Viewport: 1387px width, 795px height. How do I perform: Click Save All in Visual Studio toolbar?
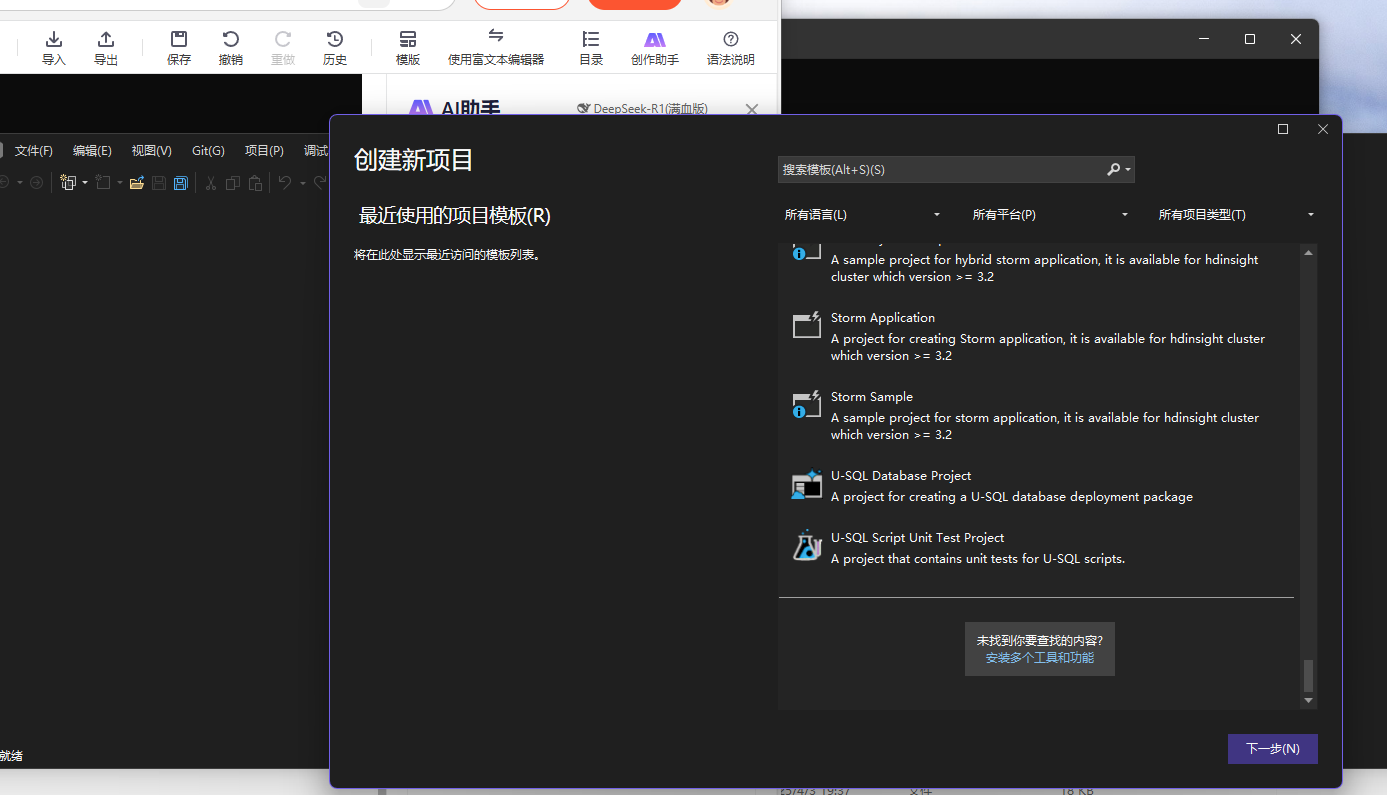coord(180,182)
